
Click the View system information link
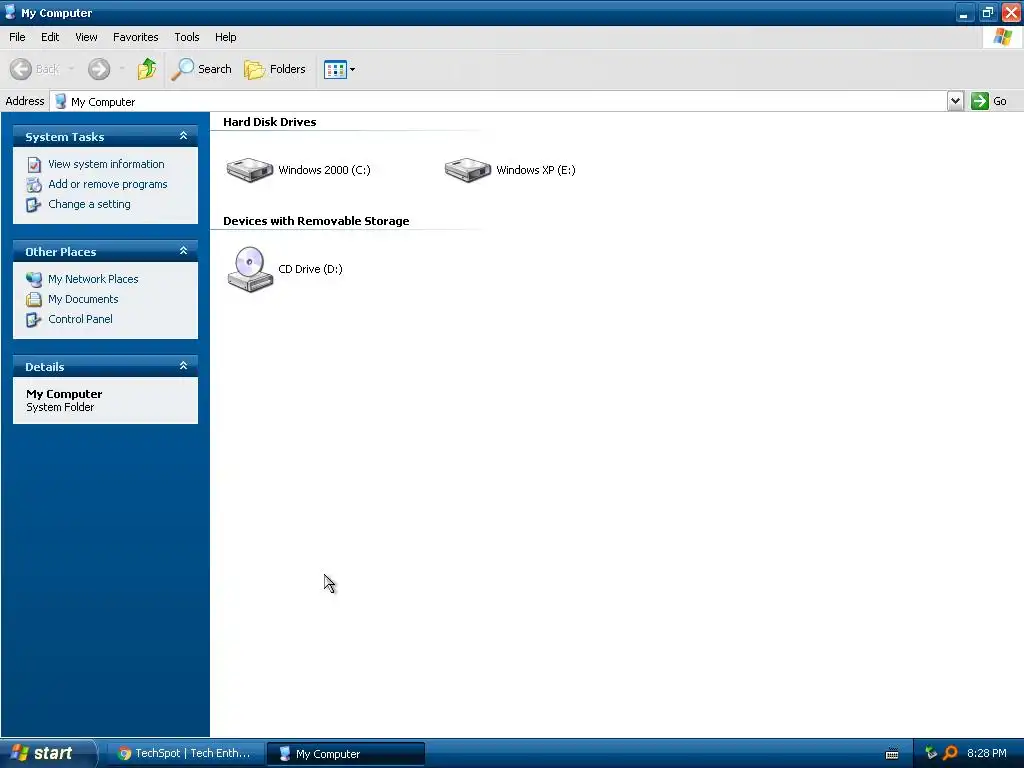click(x=106, y=164)
